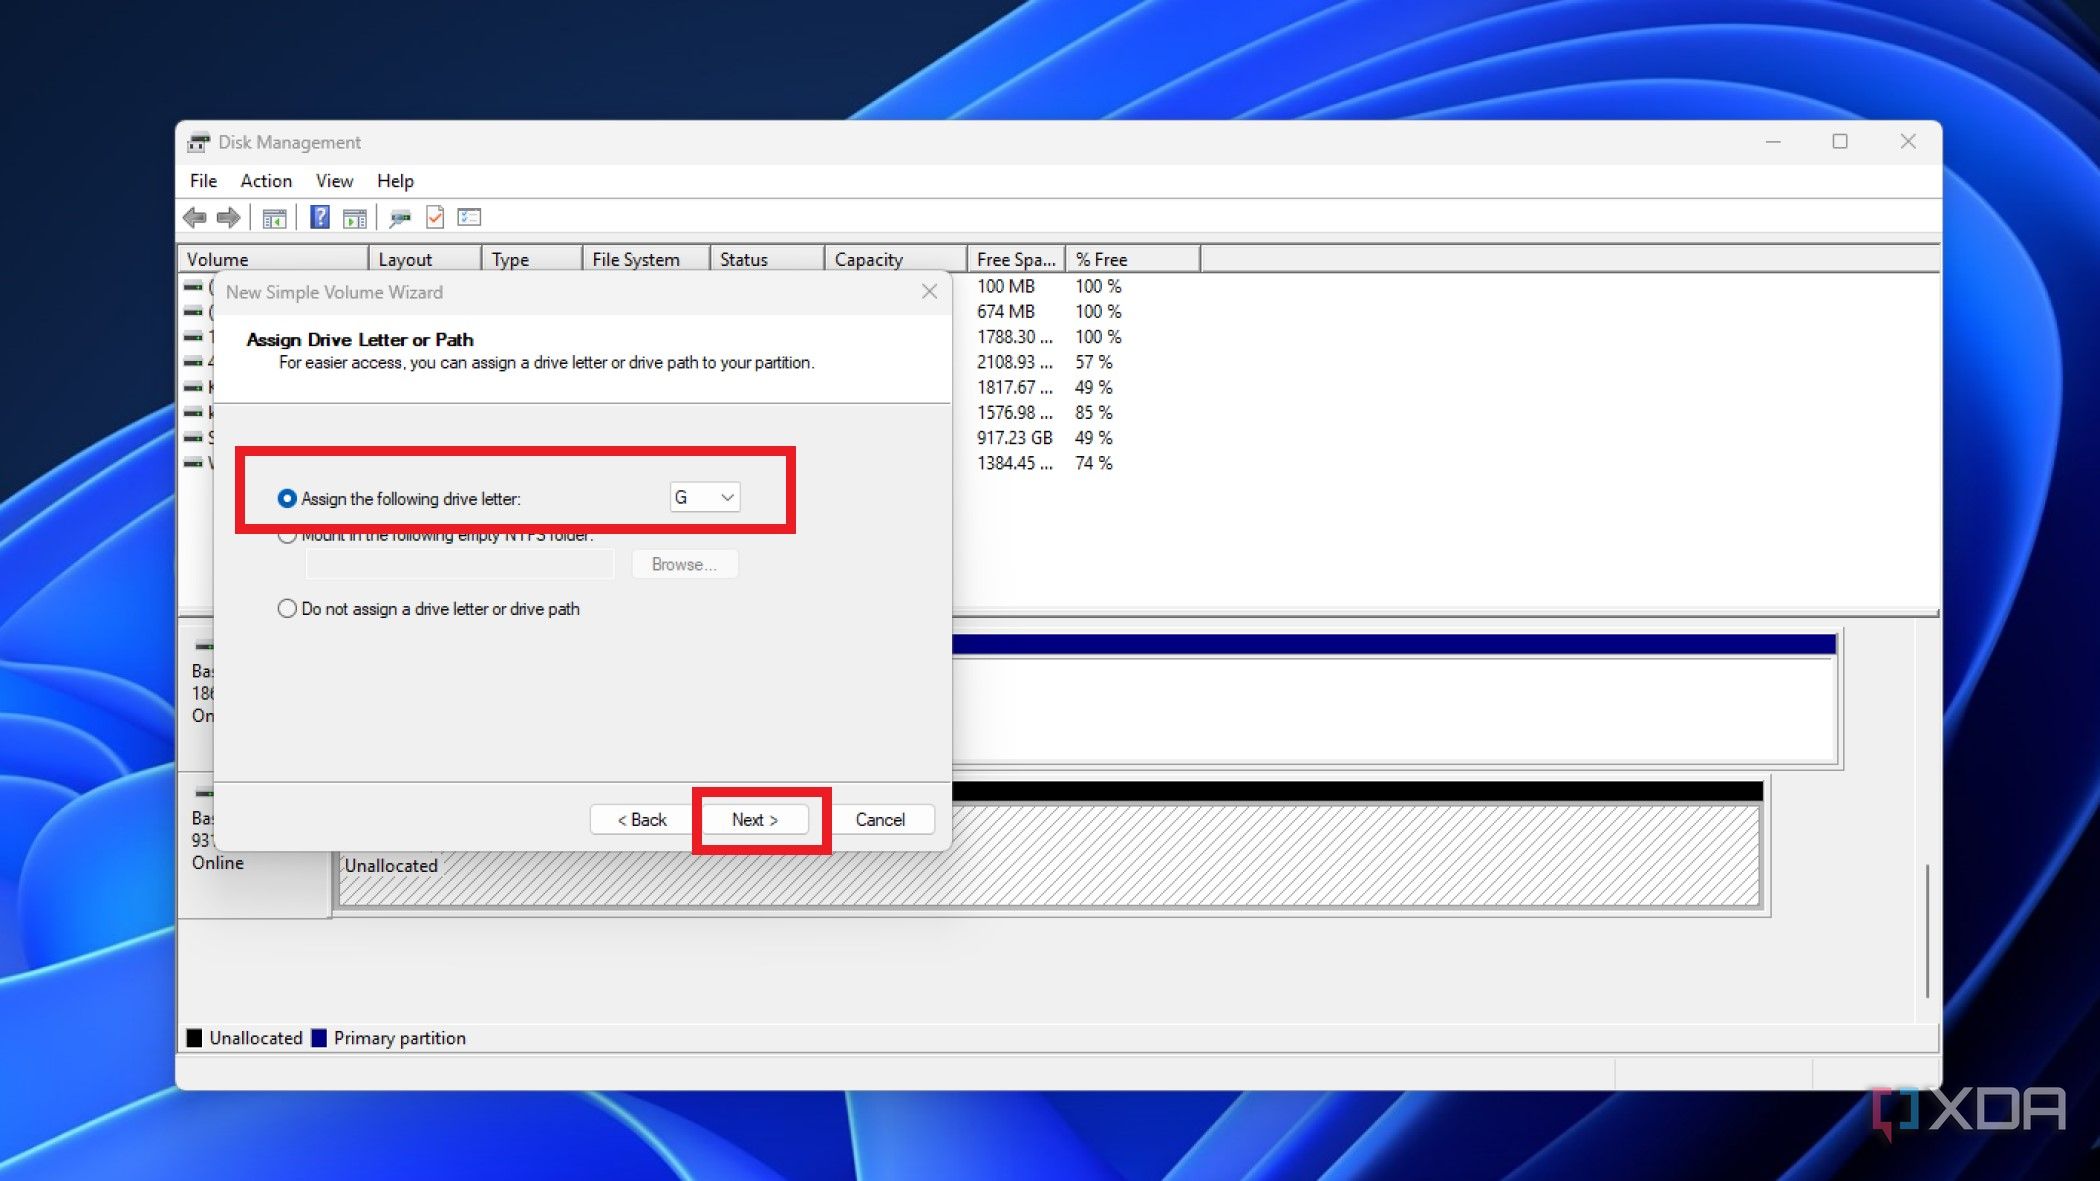Click Disk Management title bar app icon
The width and height of the screenshot is (2100, 1181).
click(199, 142)
